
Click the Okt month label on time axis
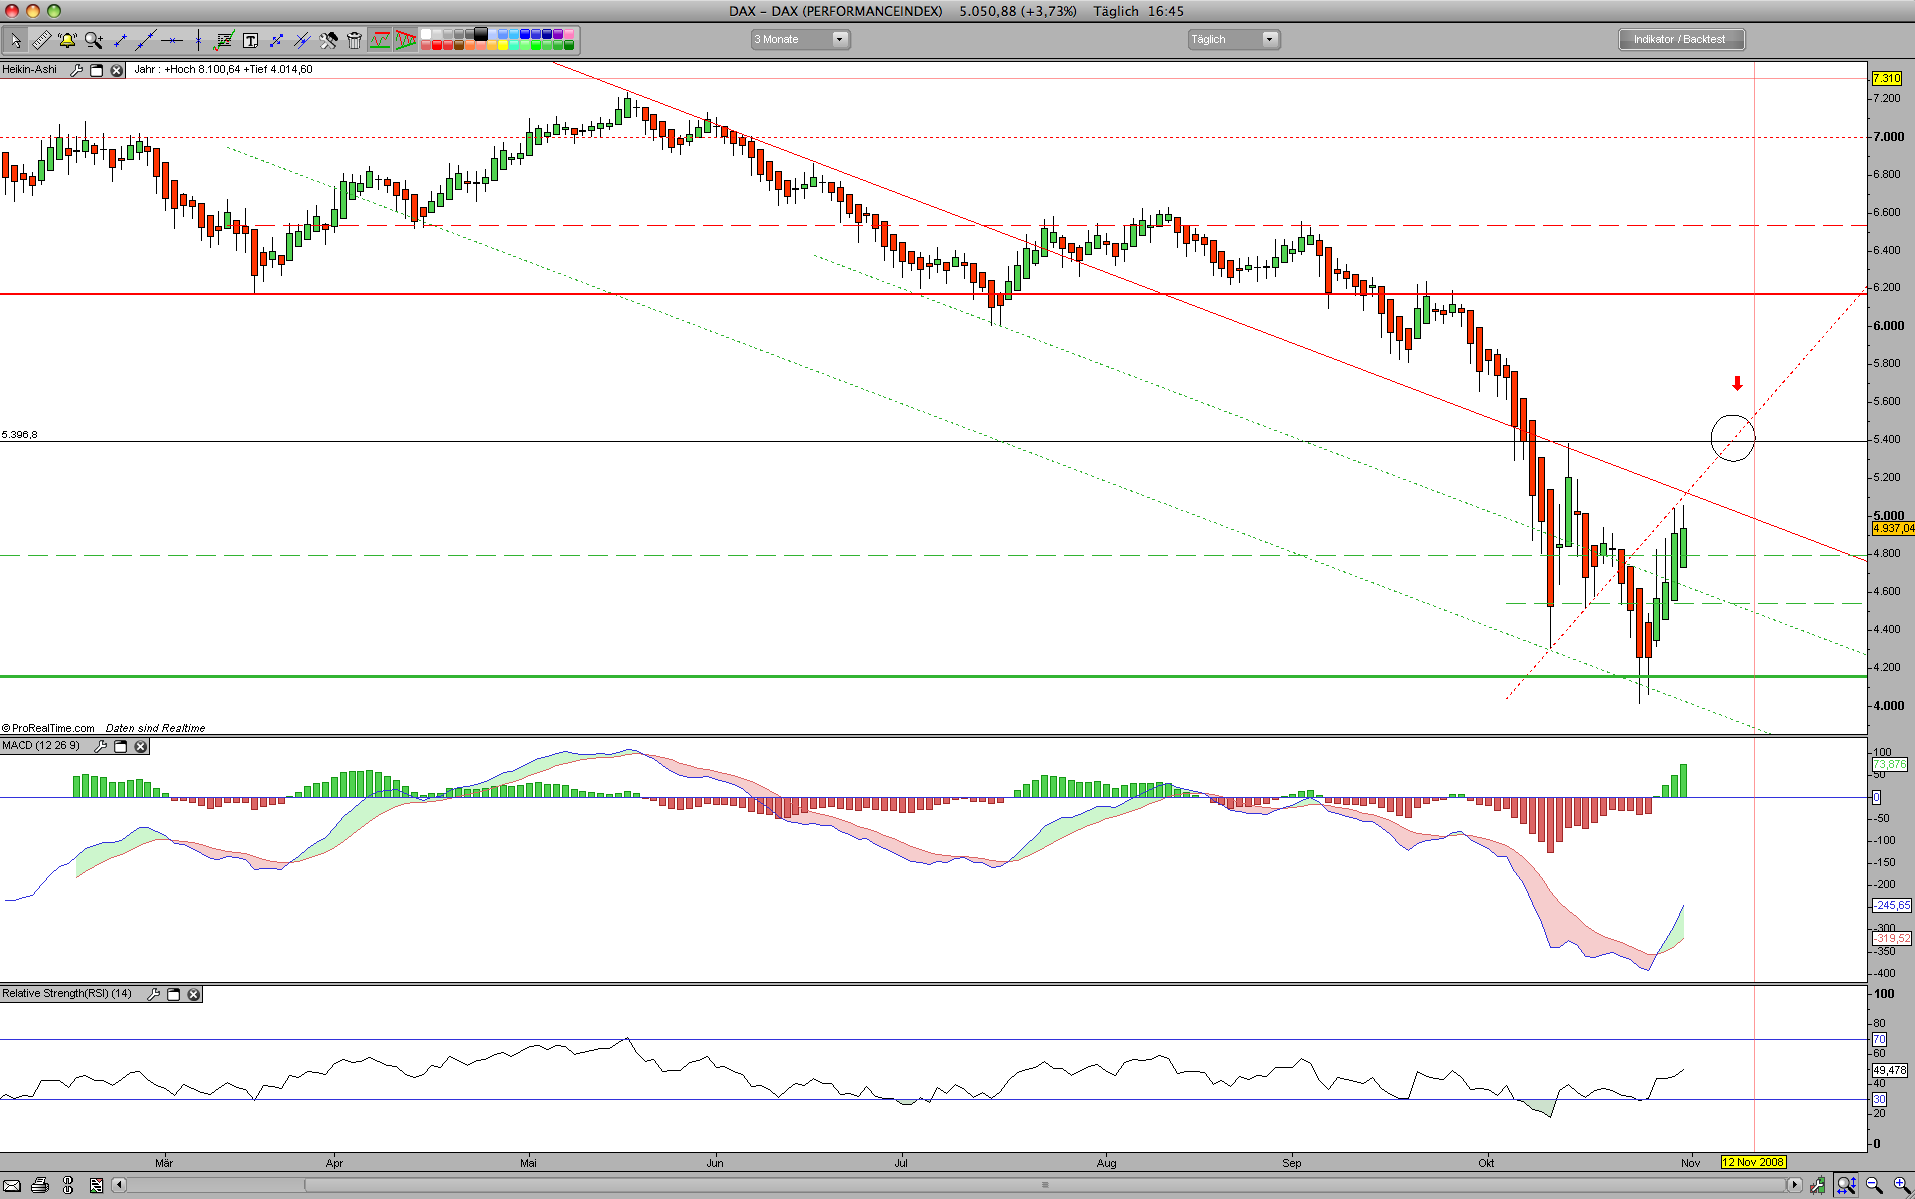[x=1487, y=1163]
